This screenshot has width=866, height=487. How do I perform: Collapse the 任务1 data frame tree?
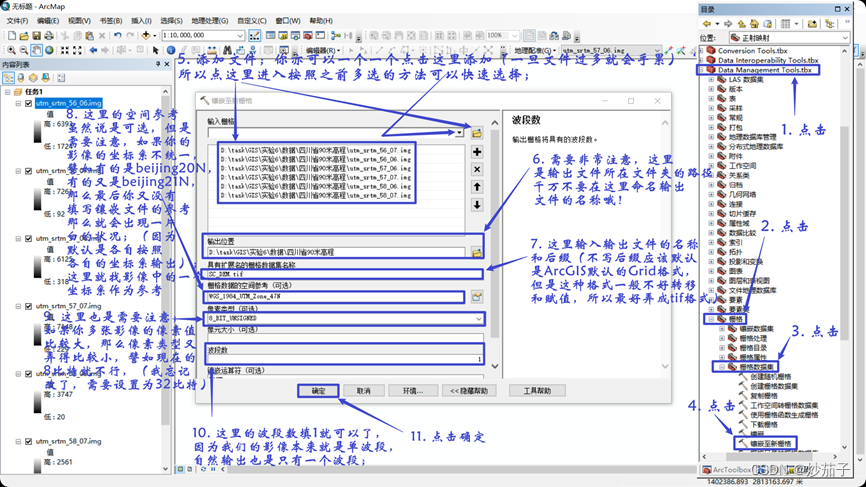[8, 92]
